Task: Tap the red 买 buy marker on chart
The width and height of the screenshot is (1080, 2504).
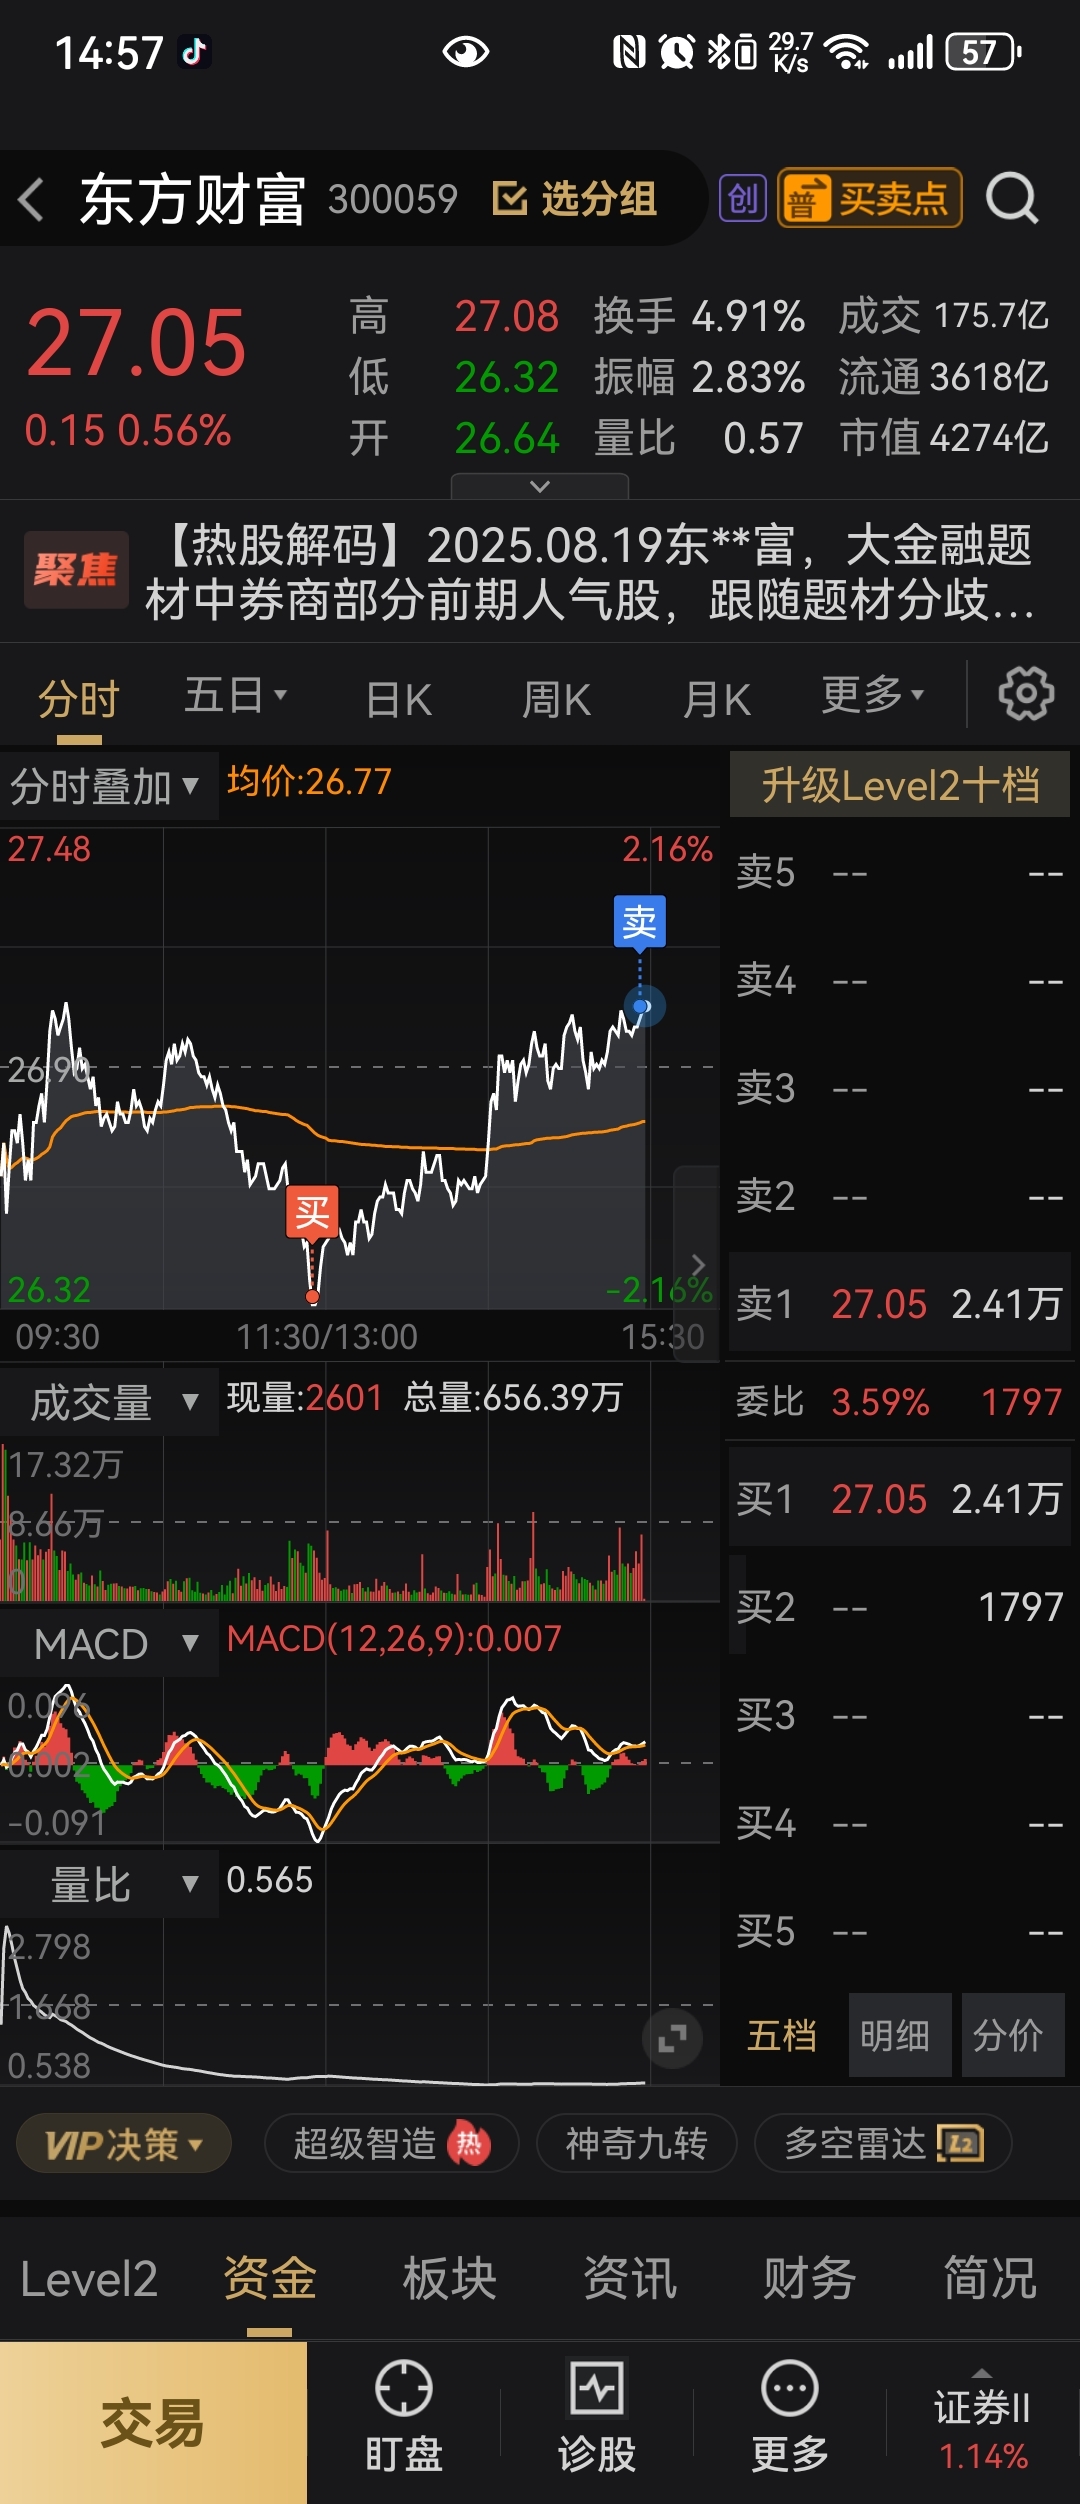Action: [x=312, y=1213]
